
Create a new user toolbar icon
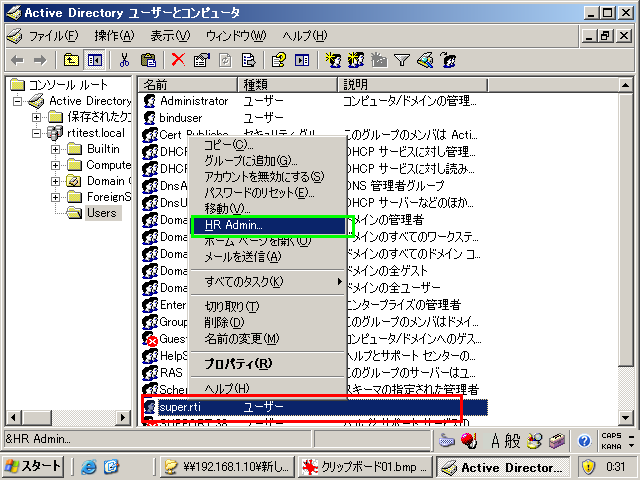(333, 60)
